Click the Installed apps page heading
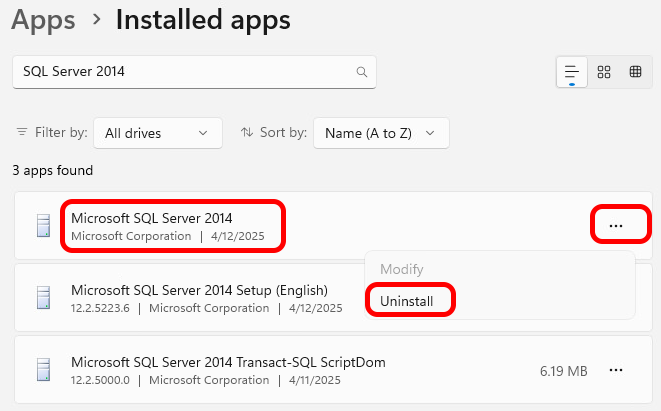The height and width of the screenshot is (411, 661). (x=203, y=18)
